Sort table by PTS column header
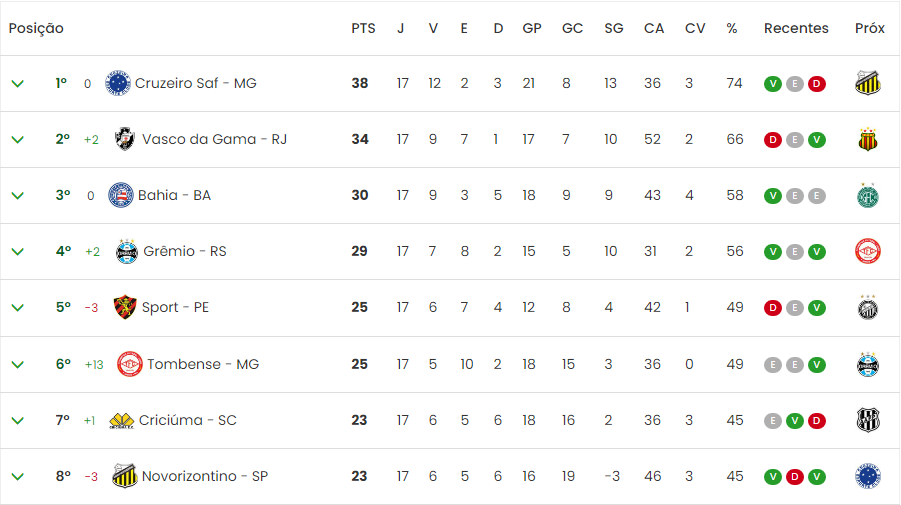901x505 pixels. (x=363, y=29)
